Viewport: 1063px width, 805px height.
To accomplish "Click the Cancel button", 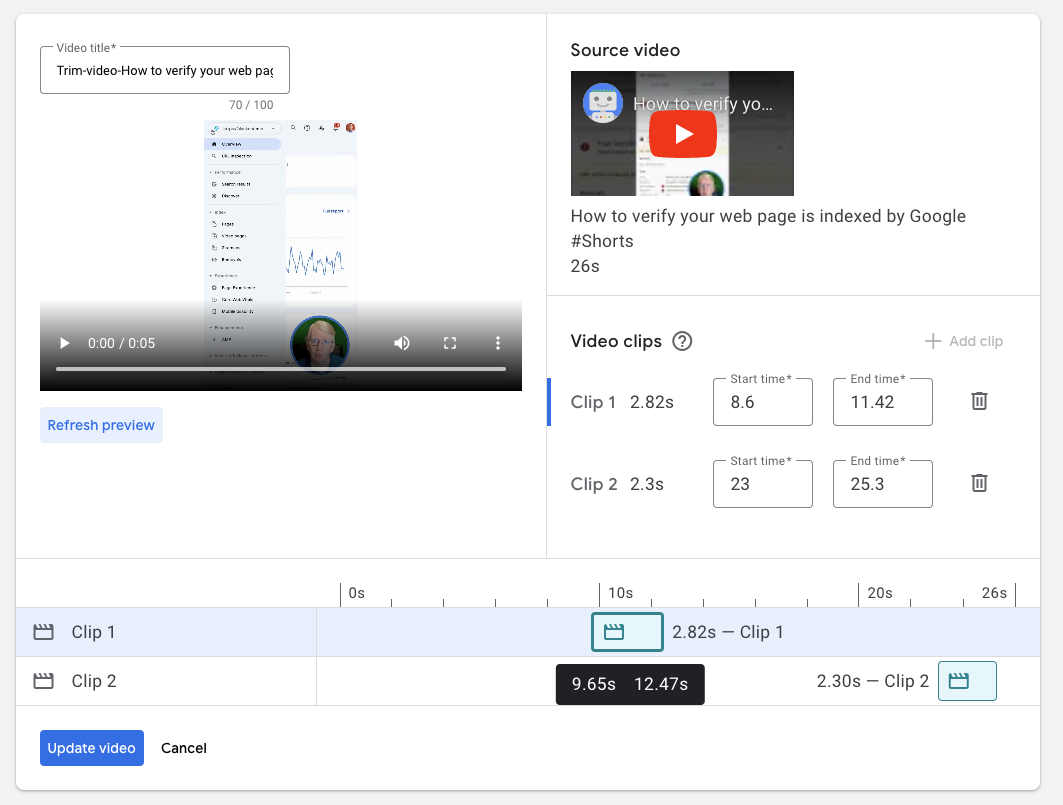I will pos(184,748).
